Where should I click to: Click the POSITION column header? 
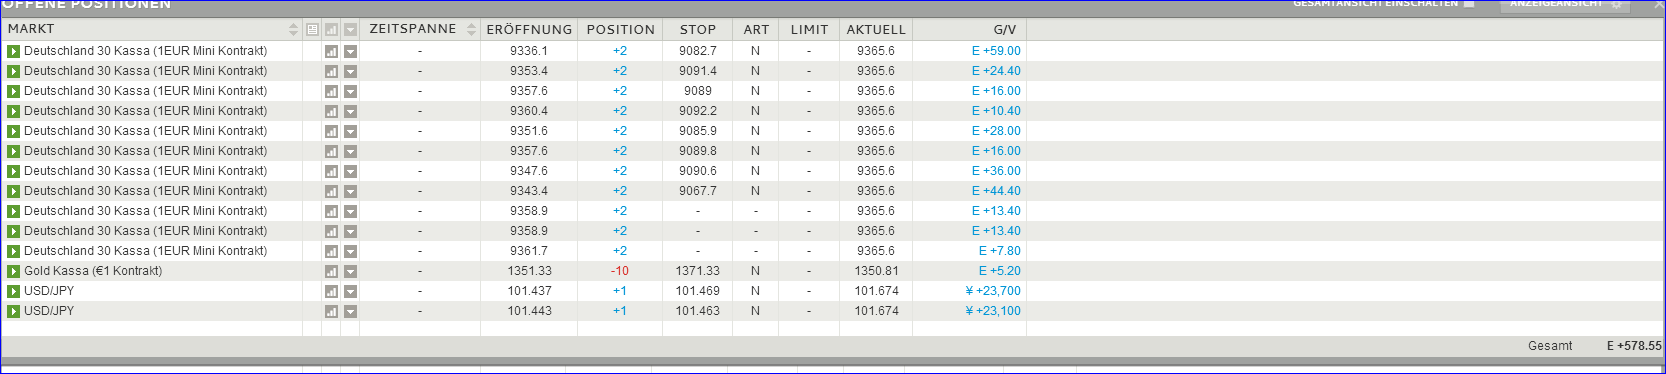[x=620, y=29]
